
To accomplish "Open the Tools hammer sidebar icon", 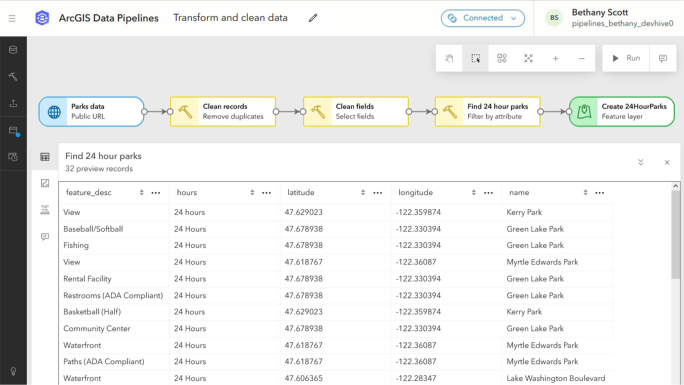I will [x=13, y=77].
